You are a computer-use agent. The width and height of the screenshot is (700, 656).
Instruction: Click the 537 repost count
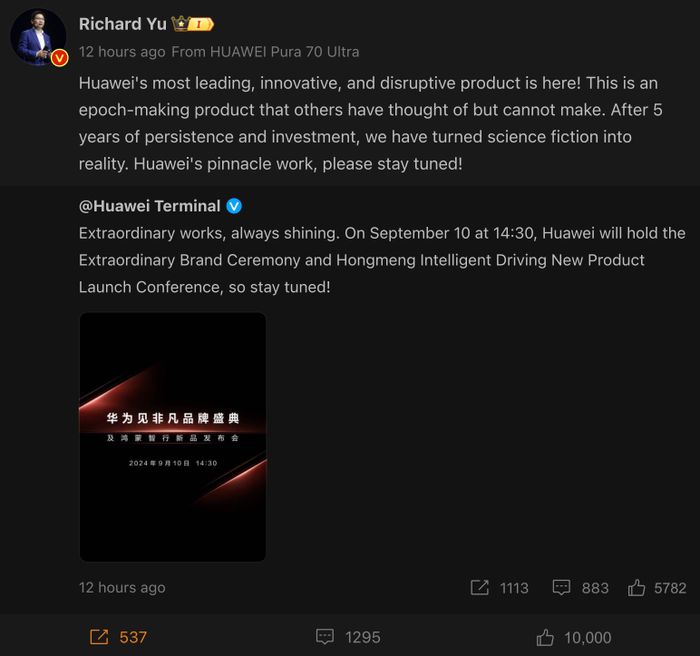tap(133, 637)
